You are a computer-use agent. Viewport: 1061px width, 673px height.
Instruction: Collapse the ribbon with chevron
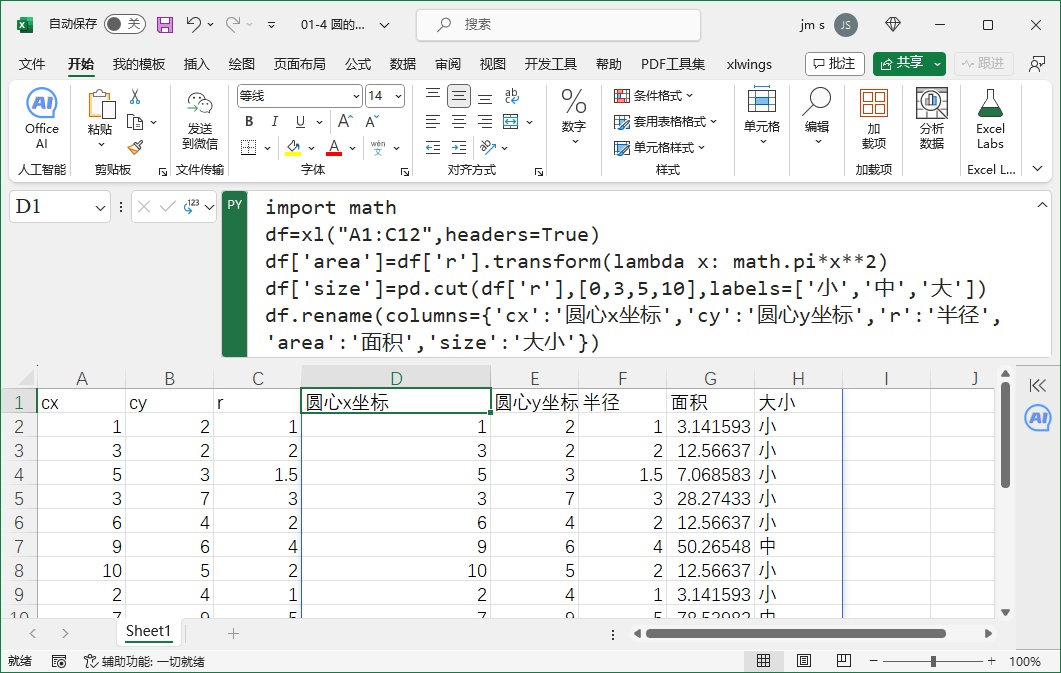(x=1037, y=168)
